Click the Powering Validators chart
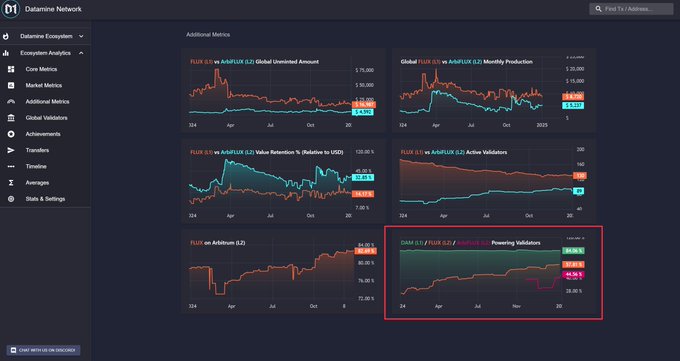 click(x=494, y=272)
